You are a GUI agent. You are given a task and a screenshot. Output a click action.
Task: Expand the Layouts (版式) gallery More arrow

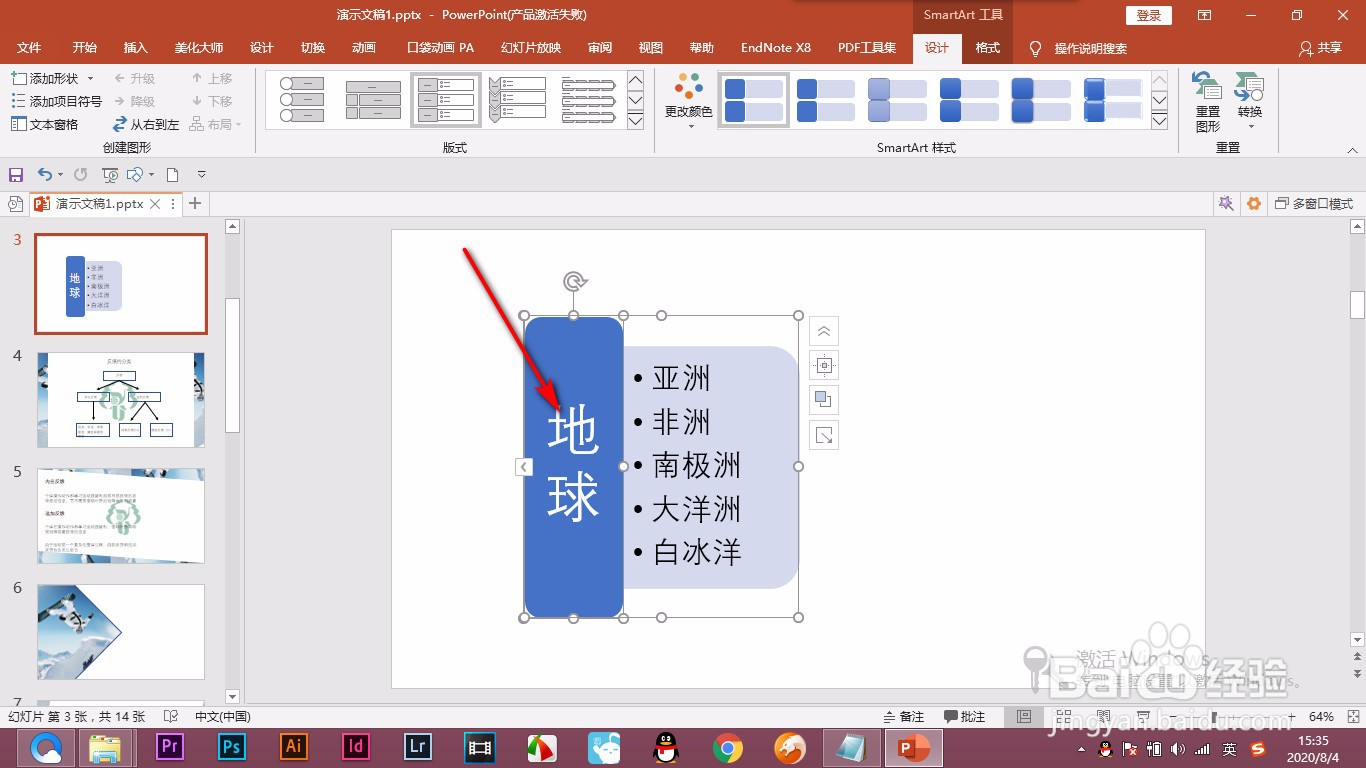(635, 121)
